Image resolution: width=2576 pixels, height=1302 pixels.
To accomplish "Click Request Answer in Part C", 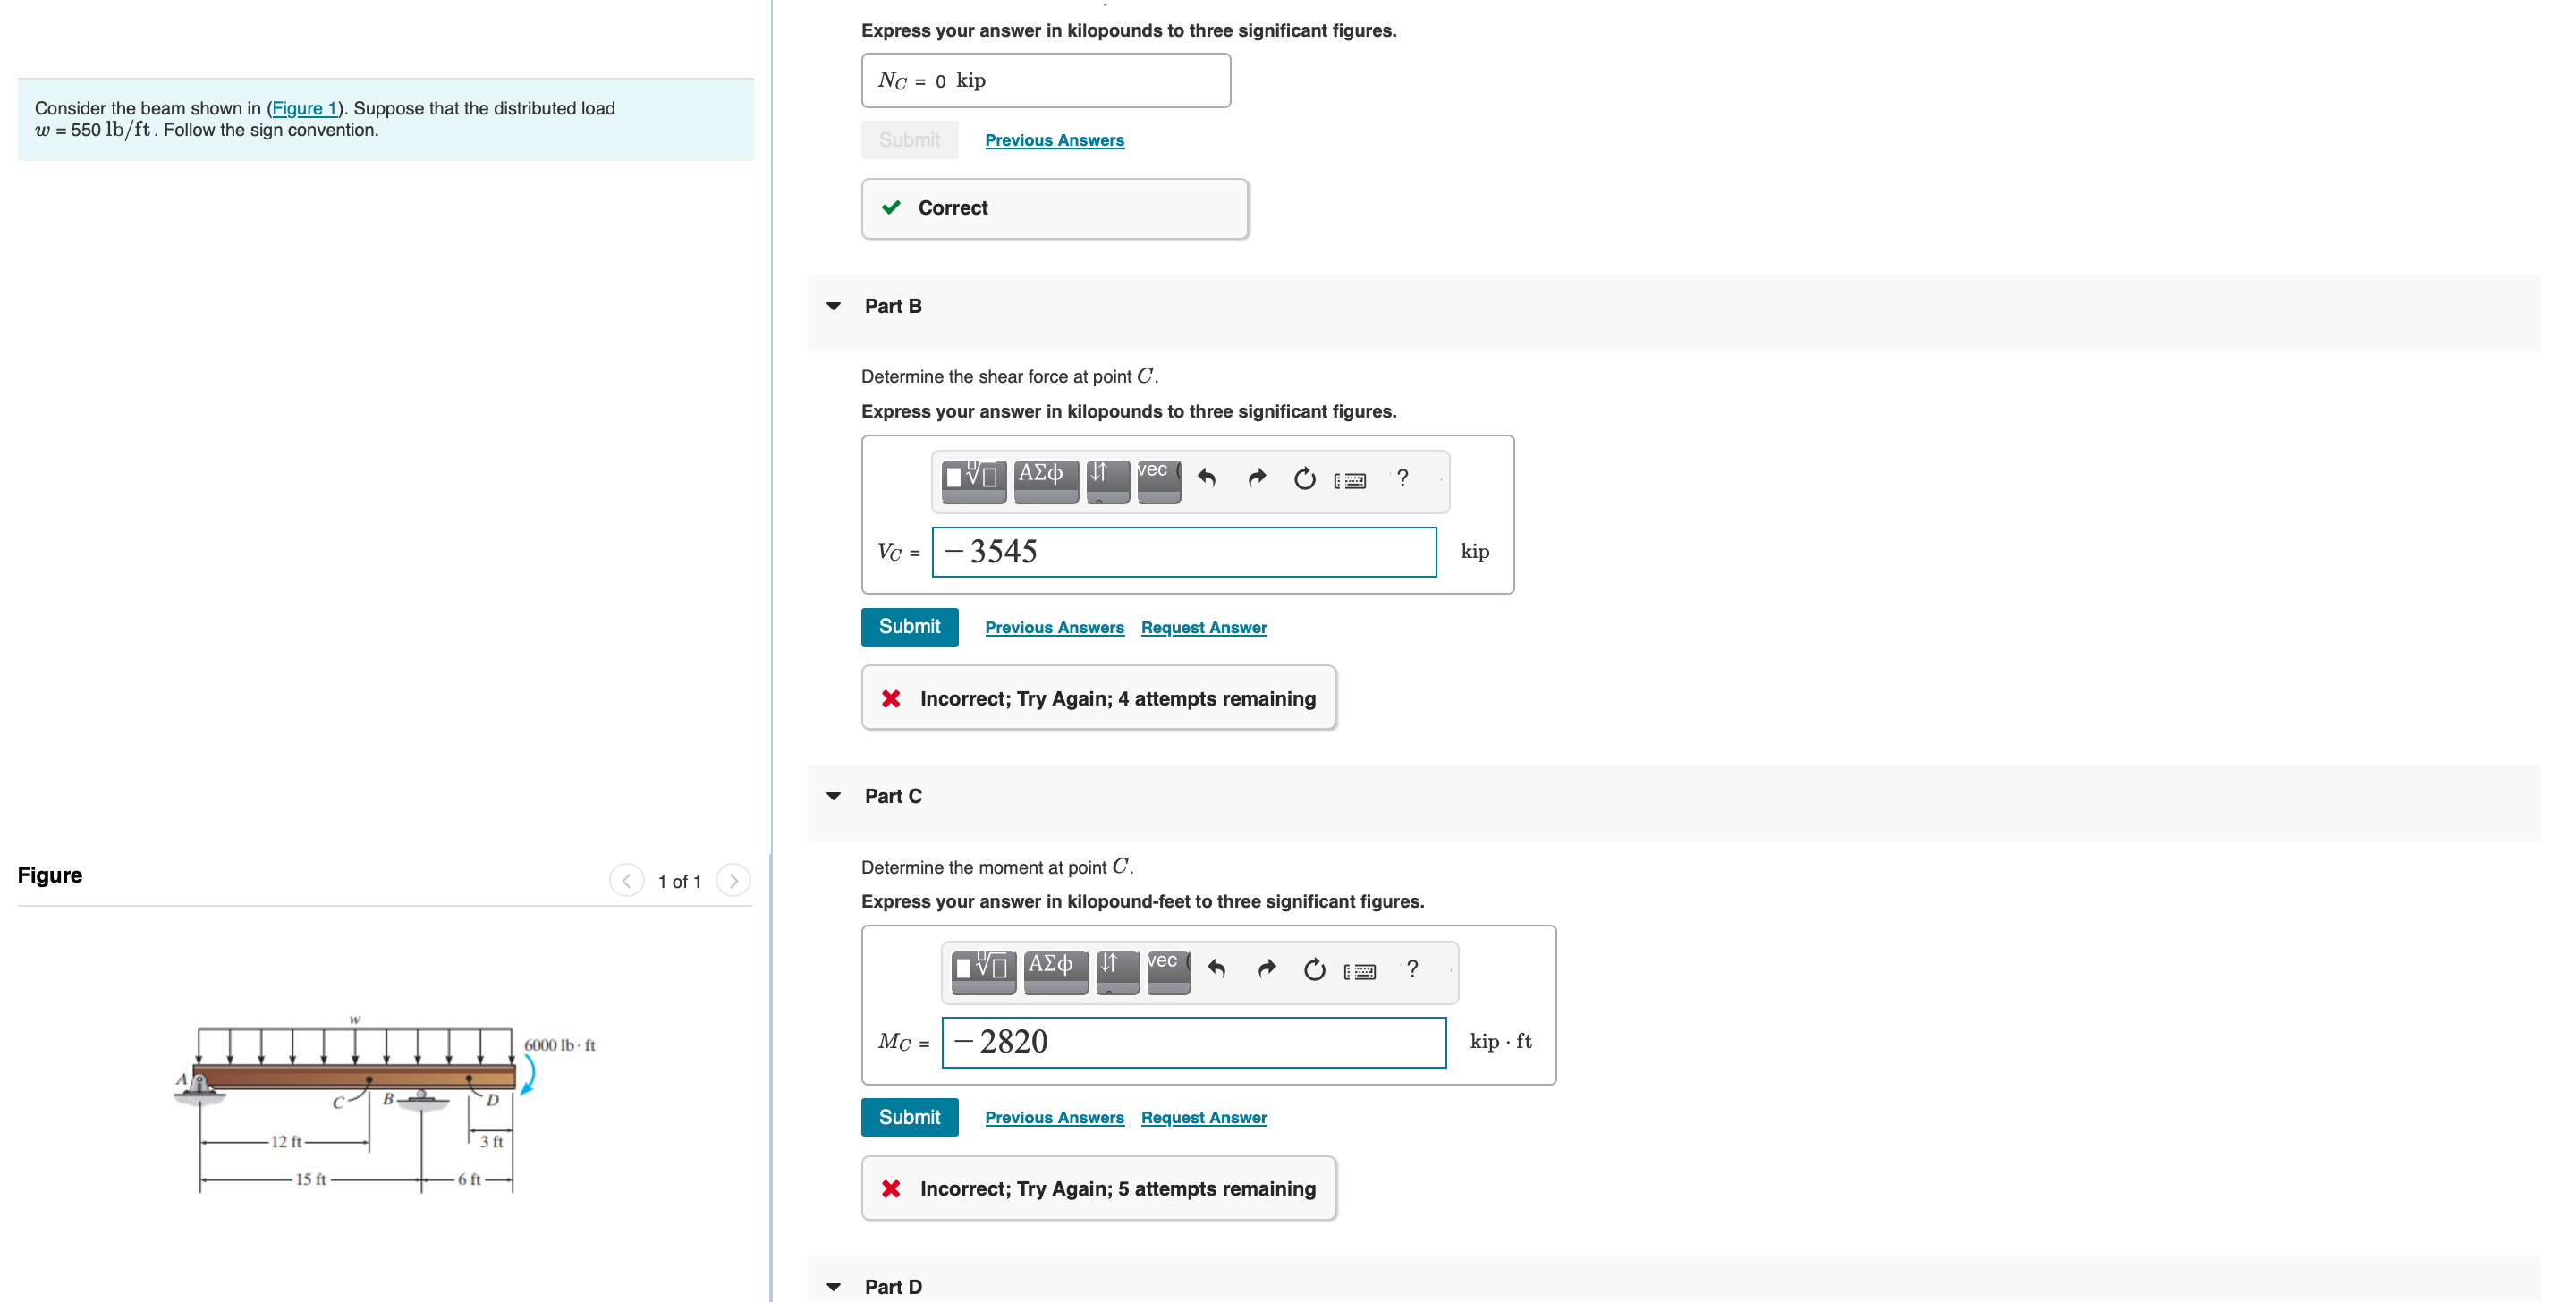I will click(1203, 1117).
